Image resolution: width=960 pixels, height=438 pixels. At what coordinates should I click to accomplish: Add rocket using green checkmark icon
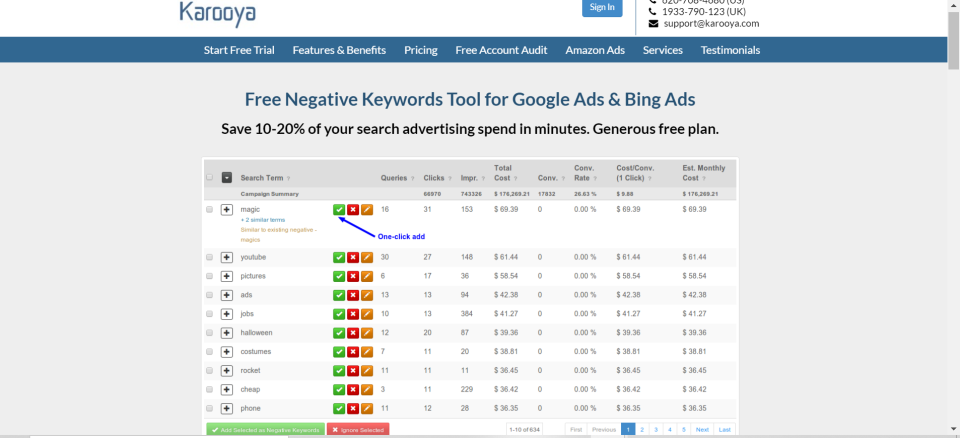pyautogui.click(x=339, y=371)
